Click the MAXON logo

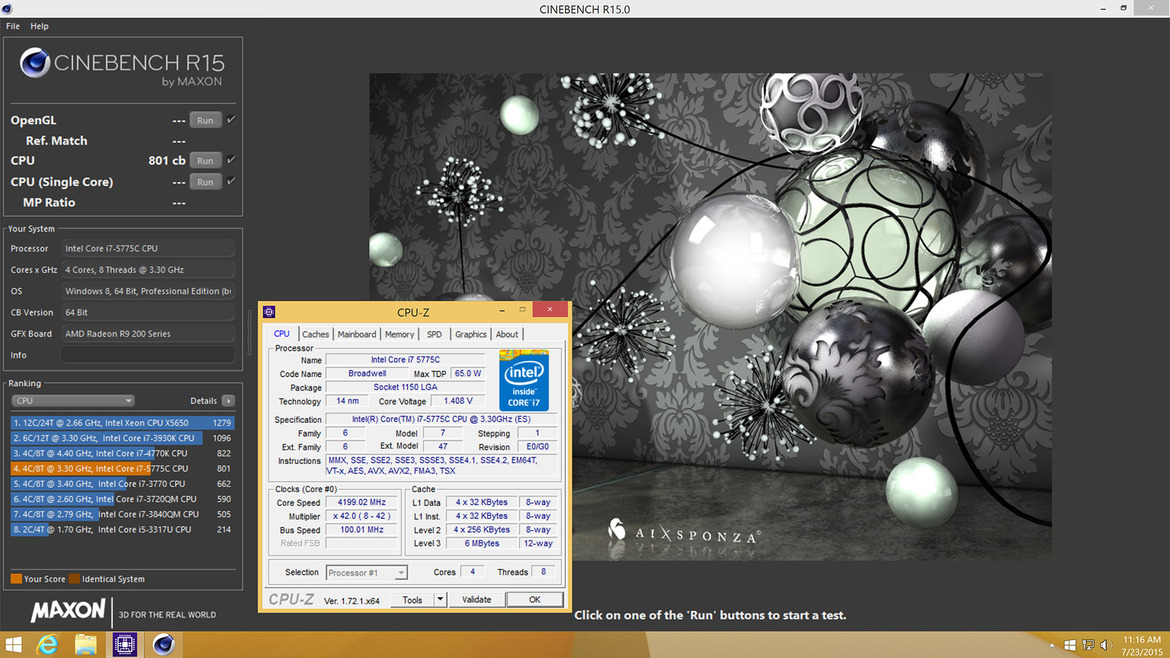point(67,610)
